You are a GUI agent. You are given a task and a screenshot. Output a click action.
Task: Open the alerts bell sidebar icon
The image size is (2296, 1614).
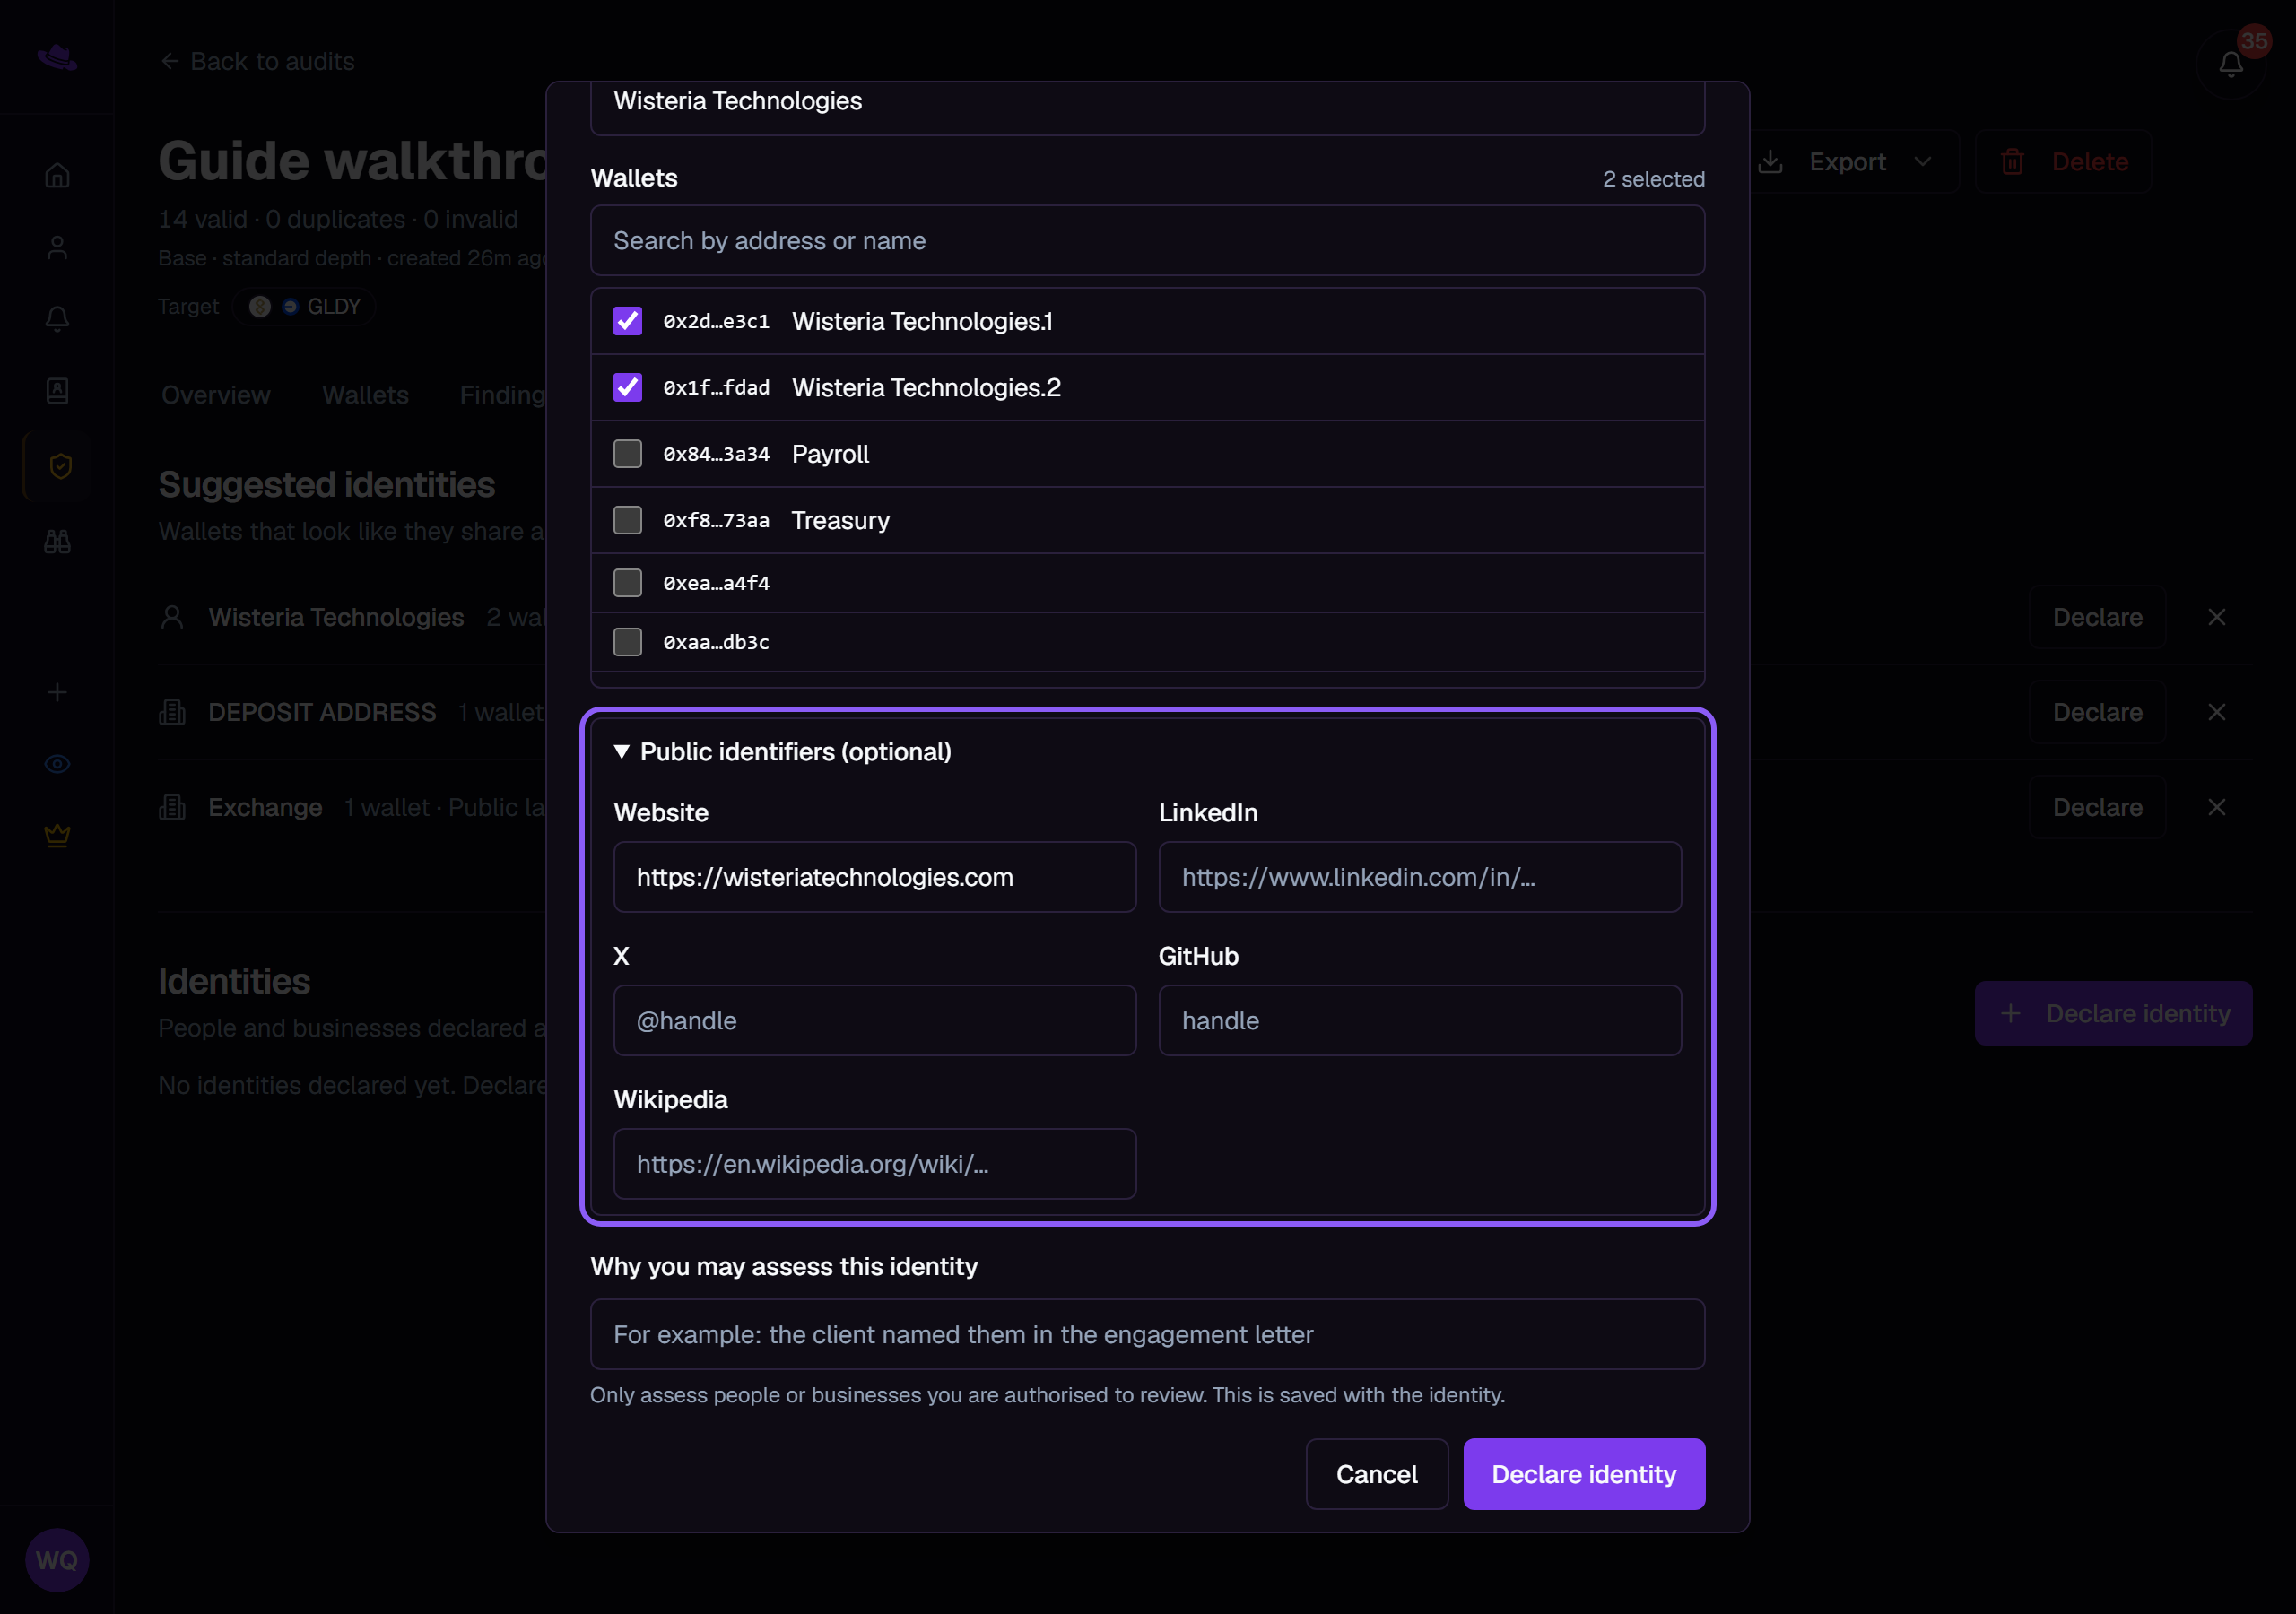tap(57, 319)
